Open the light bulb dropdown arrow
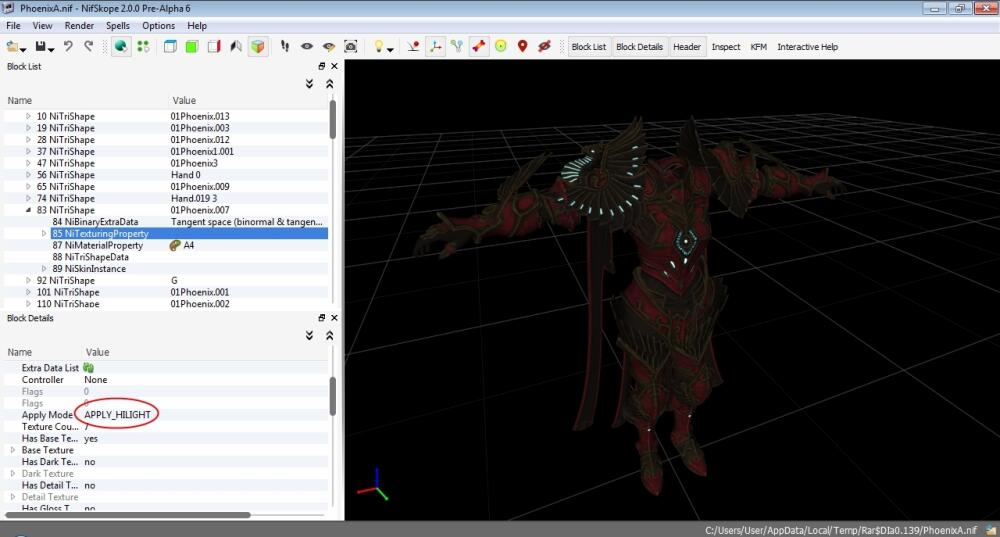Image resolution: width=1000 pixels, height=537 pixels. click(390, 49)
